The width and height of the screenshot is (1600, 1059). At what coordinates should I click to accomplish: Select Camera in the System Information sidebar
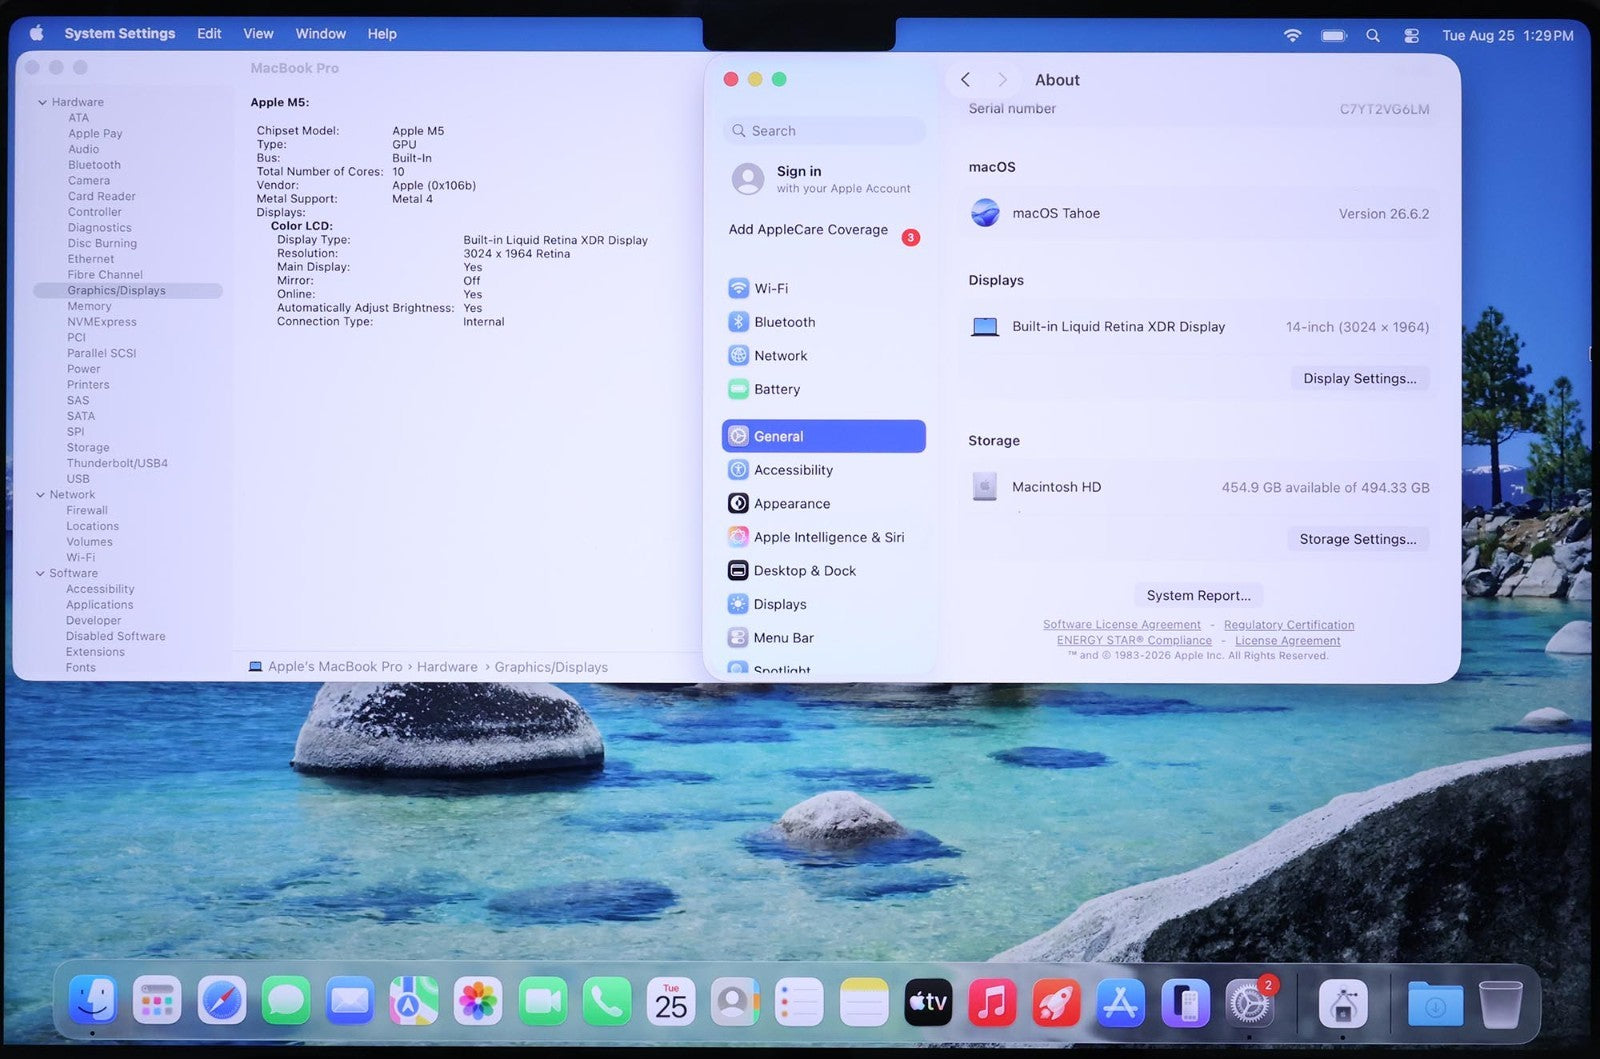coord(89,181)
